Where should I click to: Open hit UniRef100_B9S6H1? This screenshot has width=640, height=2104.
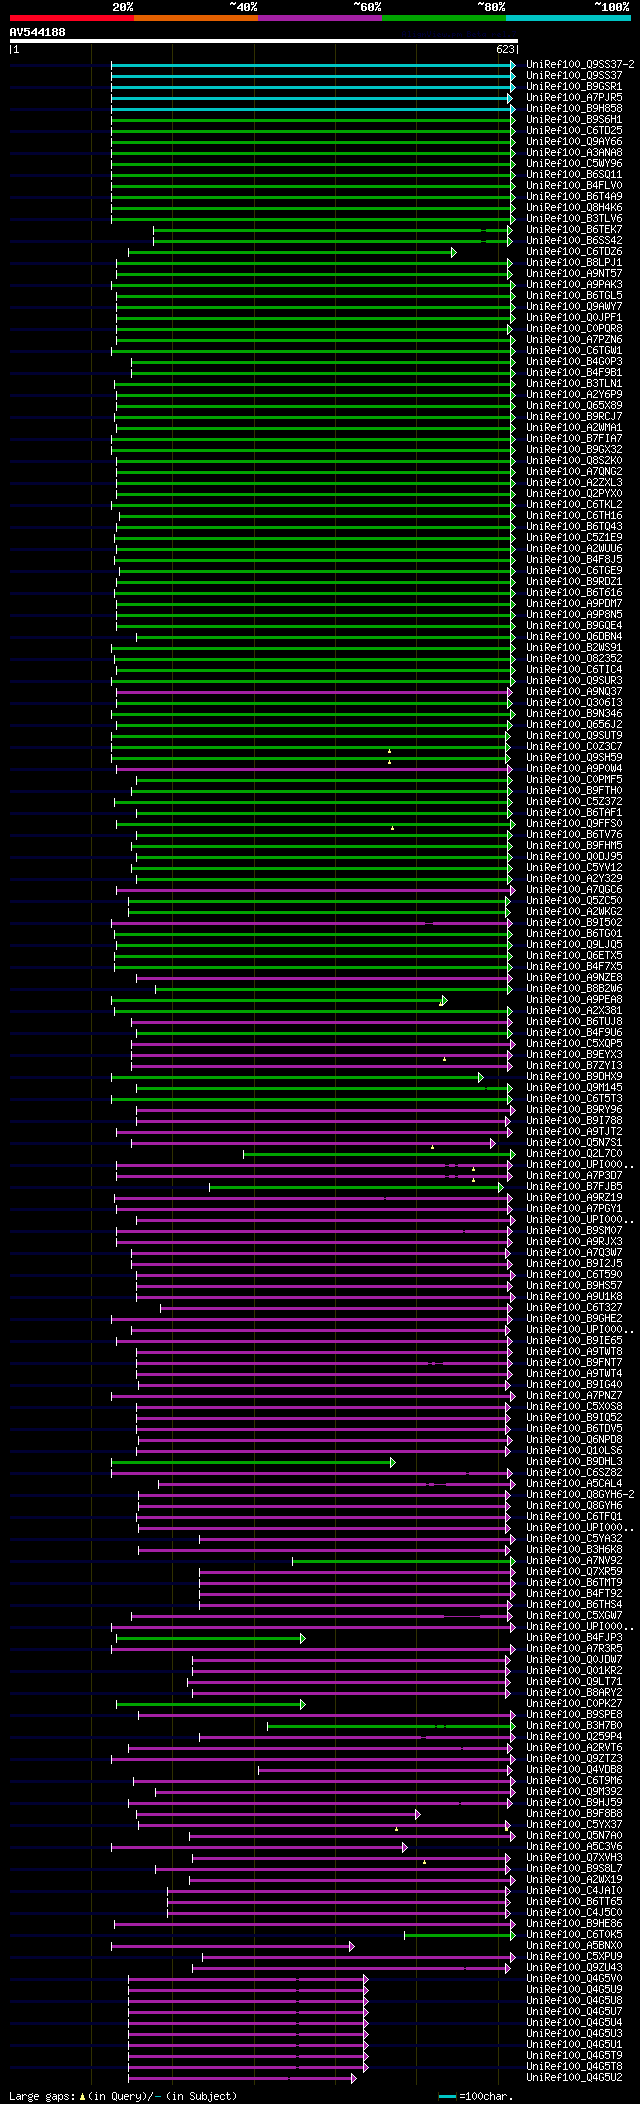574,119
